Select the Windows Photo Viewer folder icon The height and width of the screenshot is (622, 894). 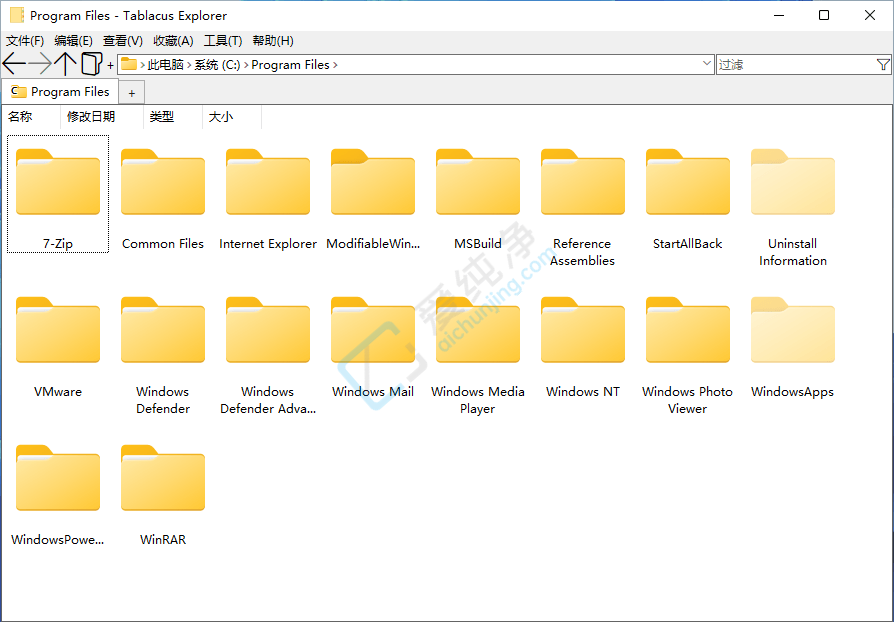coord(688,330)
